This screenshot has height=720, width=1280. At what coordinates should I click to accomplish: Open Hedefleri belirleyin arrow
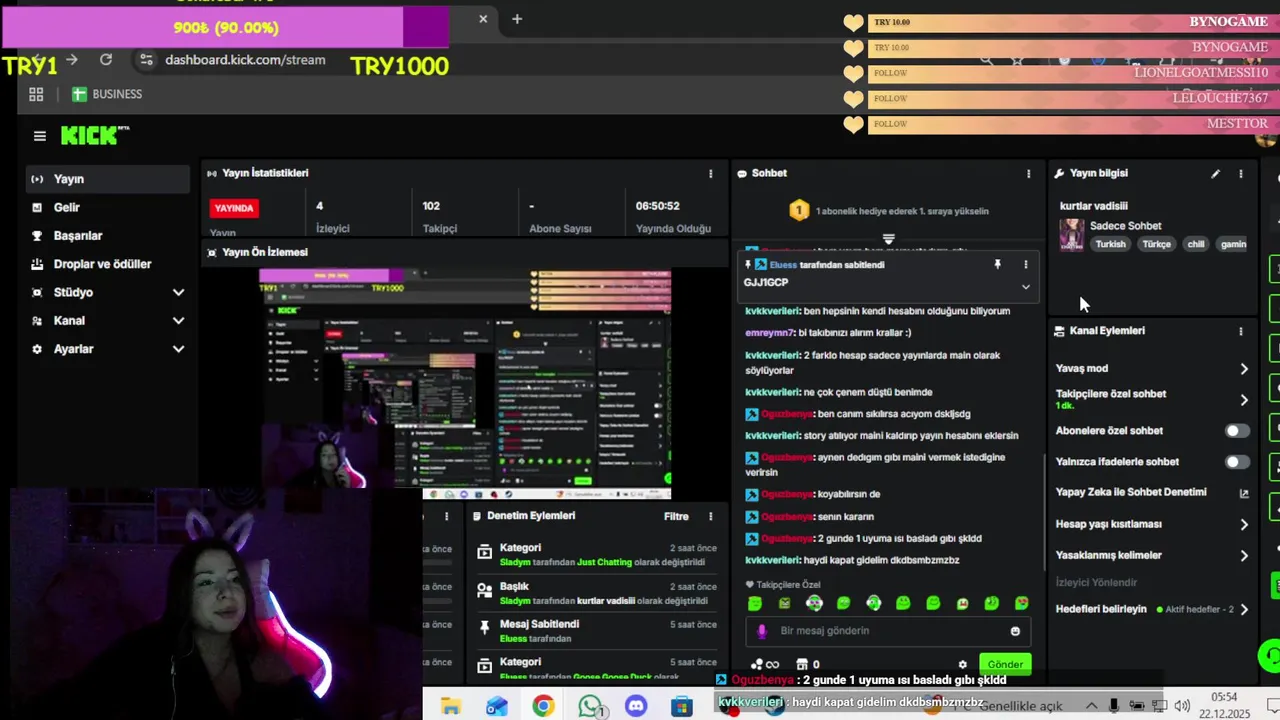(x=1244, y=609)
